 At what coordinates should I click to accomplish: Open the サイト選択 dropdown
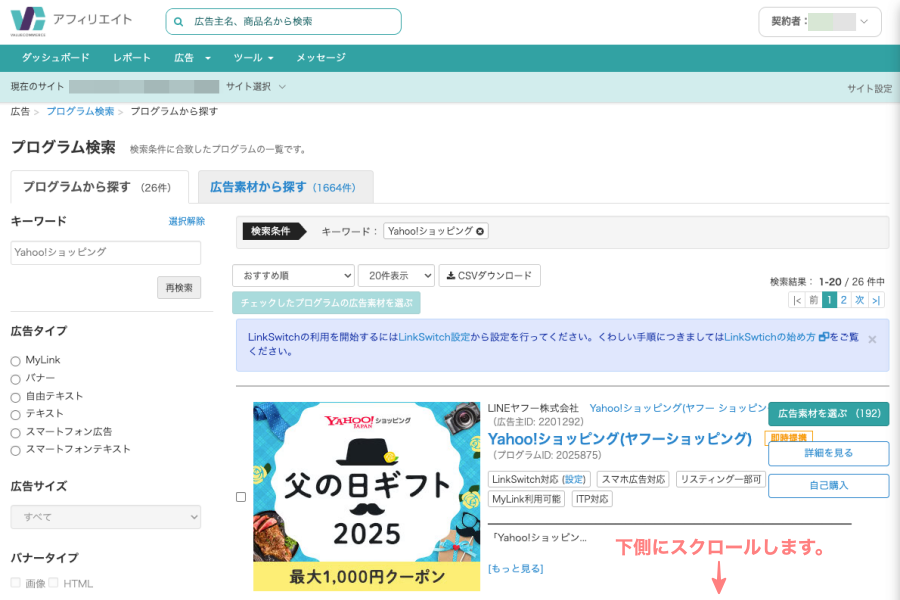[255, 87]
